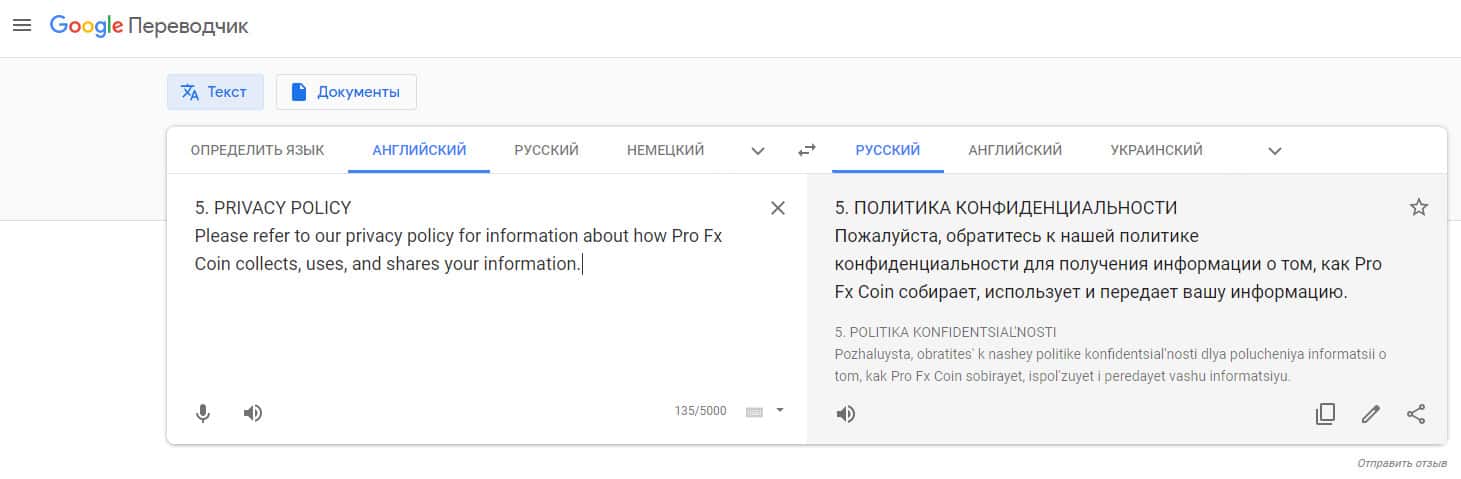Copy the translation to clipboard
This screenshot has height=479, width=1461.
pyautogui.click(x=1325, y=414)
